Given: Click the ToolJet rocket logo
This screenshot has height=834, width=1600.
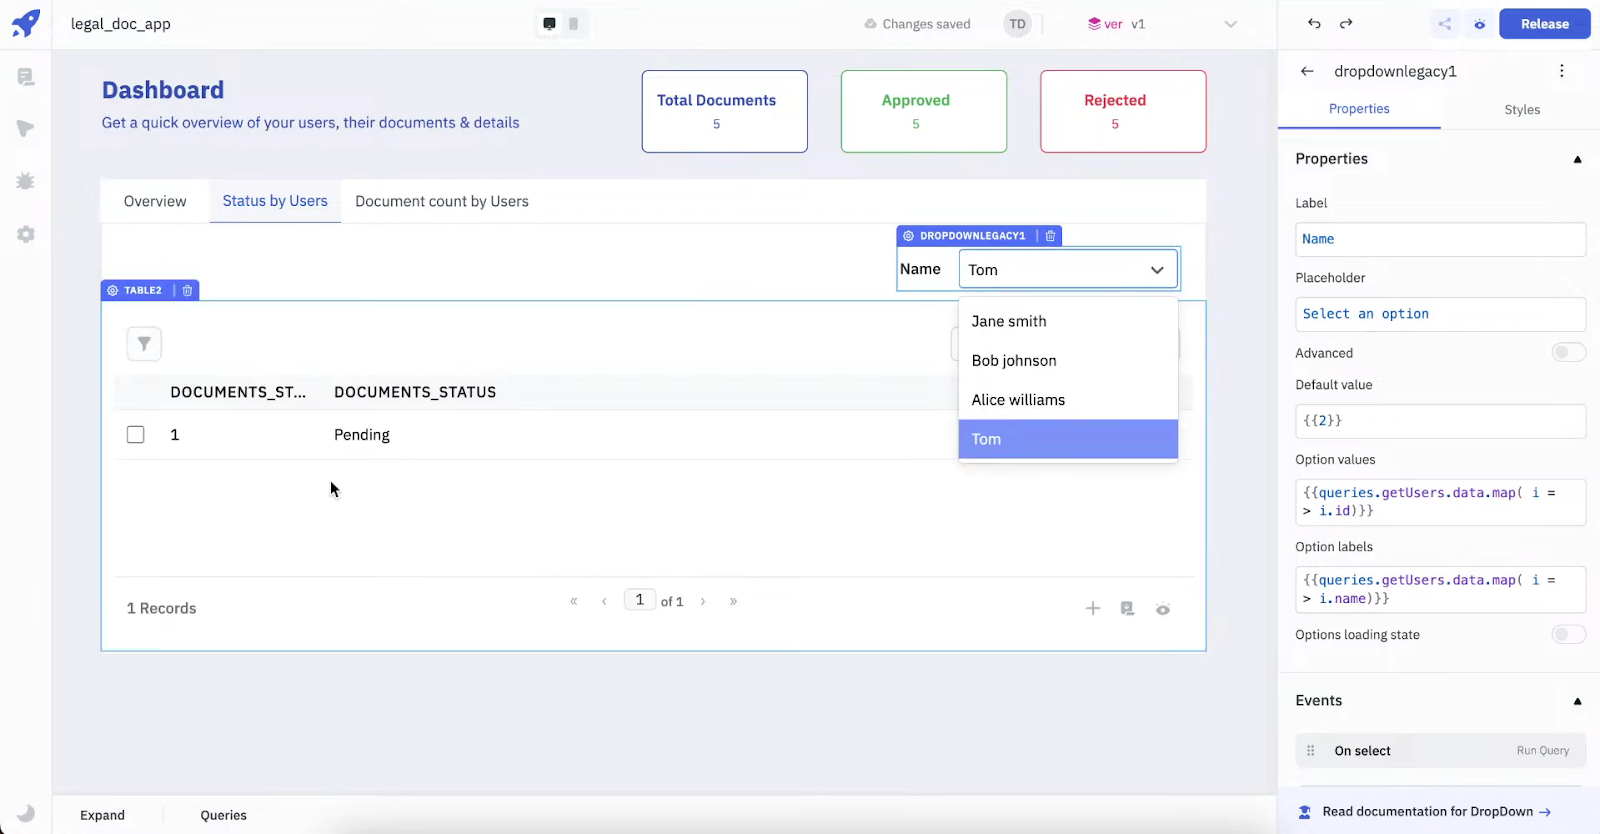Looking at the screenshot, I should tap(26, 23).
